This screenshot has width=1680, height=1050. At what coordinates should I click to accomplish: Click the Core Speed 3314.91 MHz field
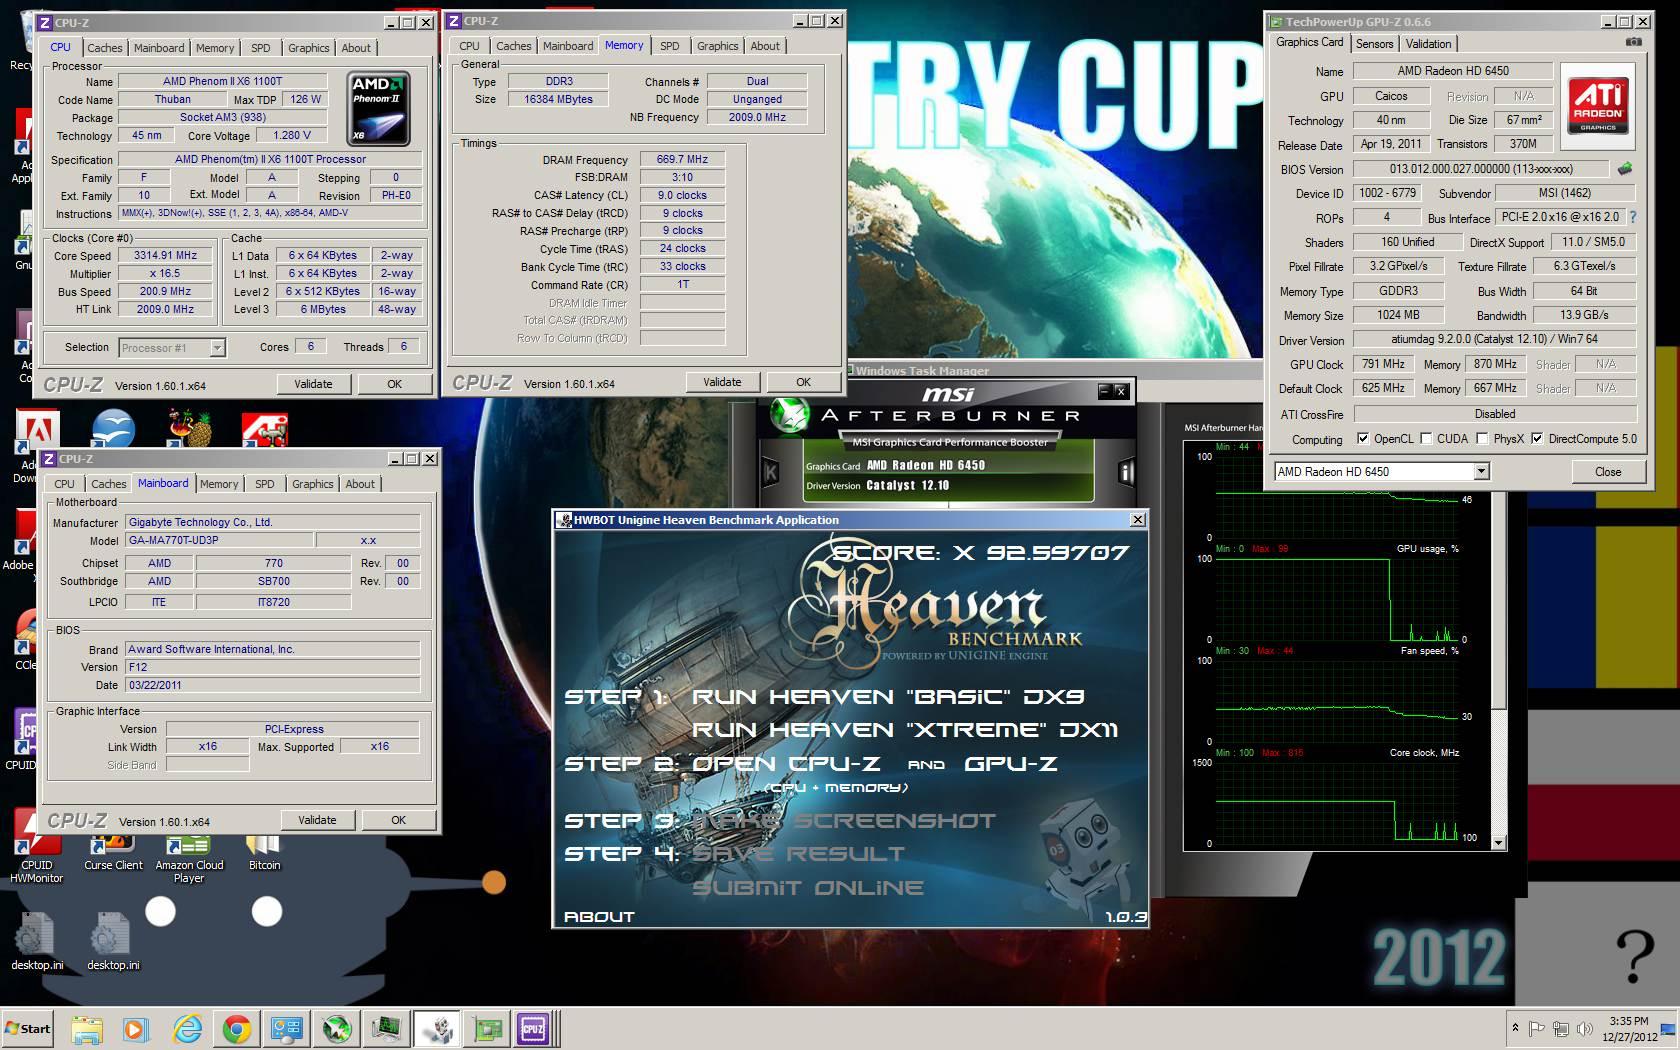click(x=166, y=255)
